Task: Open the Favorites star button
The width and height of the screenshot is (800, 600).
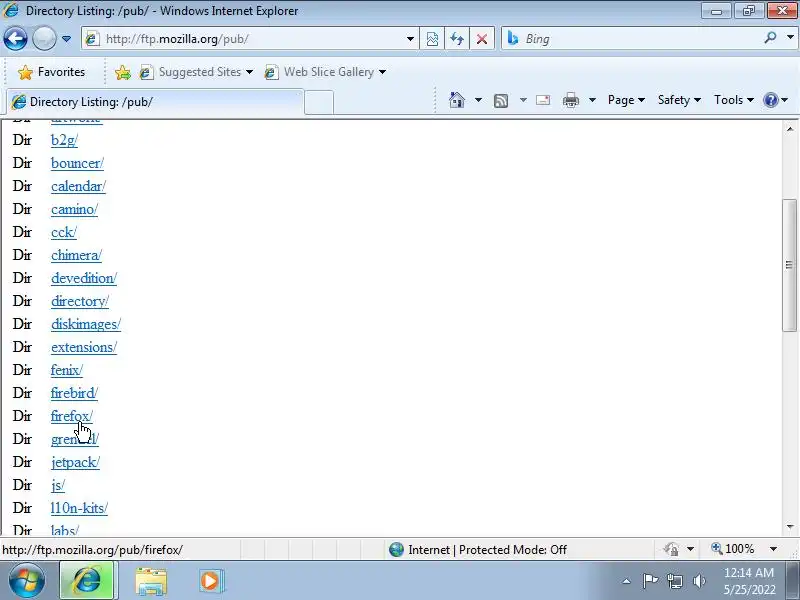Action: pyautogui.click(x=52, y=72)
